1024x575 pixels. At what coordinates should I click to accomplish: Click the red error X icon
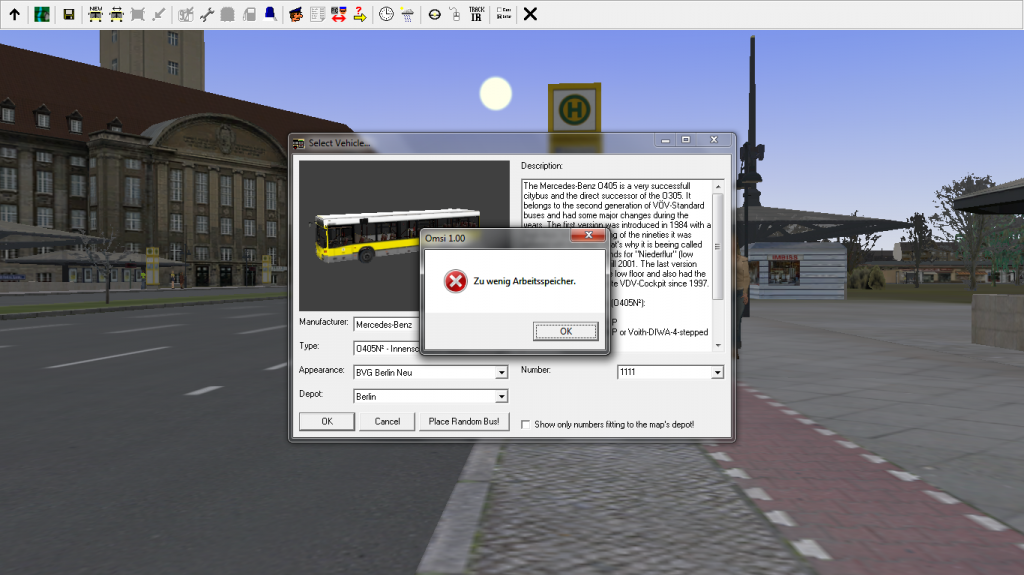coord(455,282)
